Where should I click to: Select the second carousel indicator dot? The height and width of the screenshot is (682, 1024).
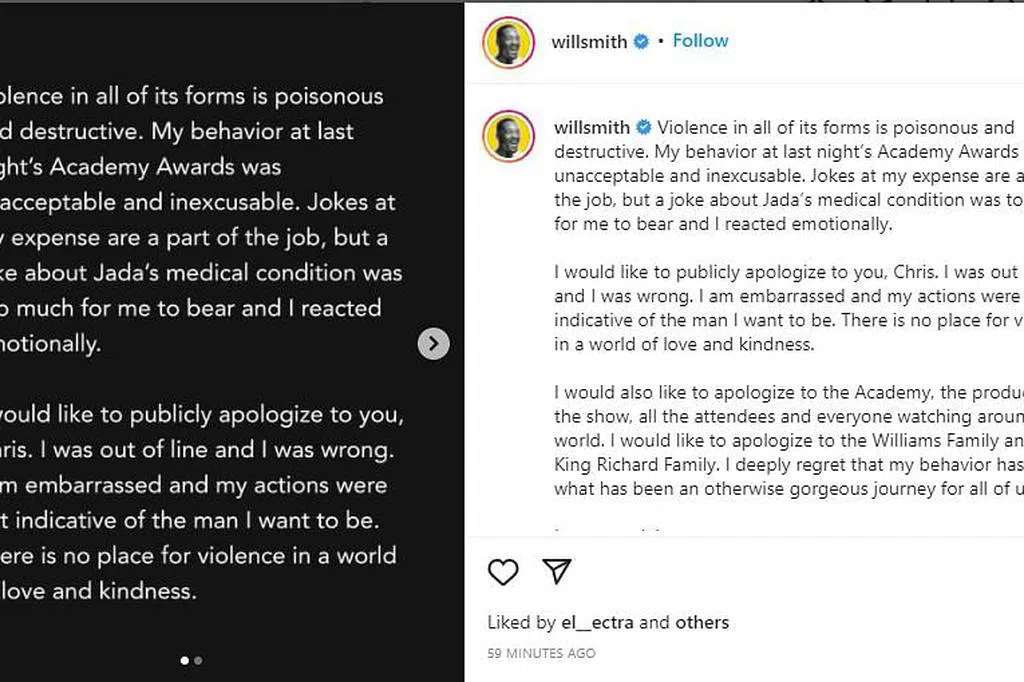[198, 660]
